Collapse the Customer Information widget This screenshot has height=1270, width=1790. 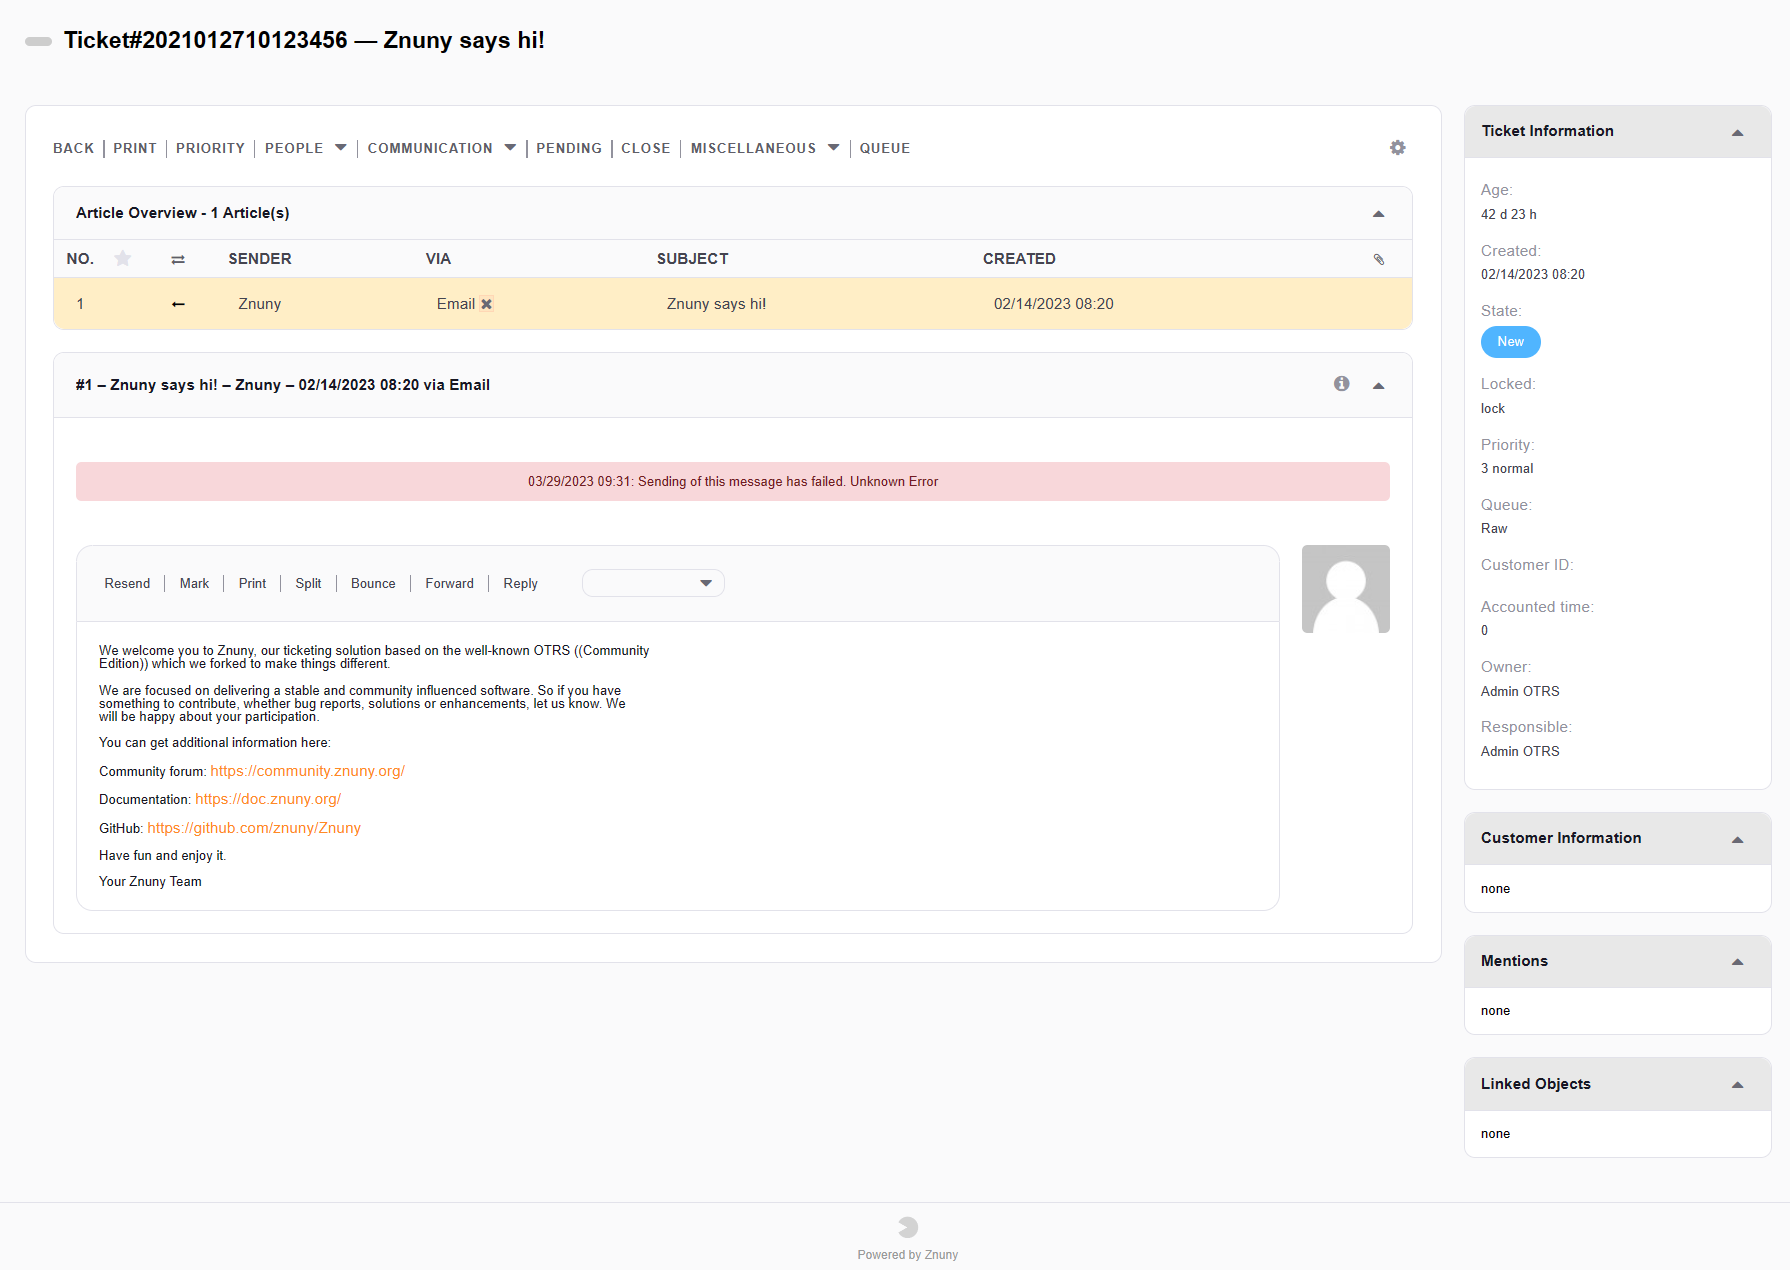(1737, 839)
